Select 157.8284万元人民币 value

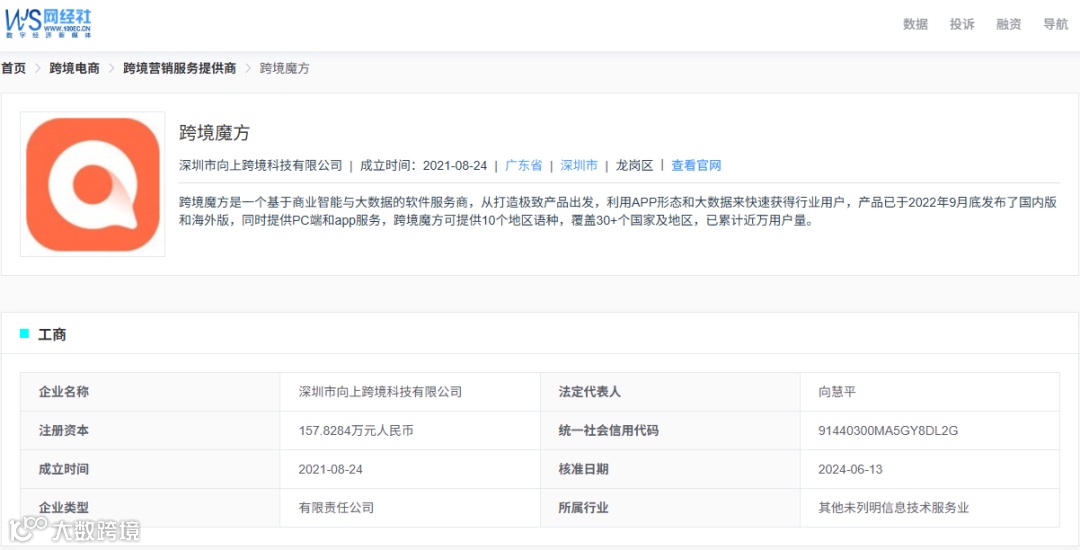tap(356, 431)
